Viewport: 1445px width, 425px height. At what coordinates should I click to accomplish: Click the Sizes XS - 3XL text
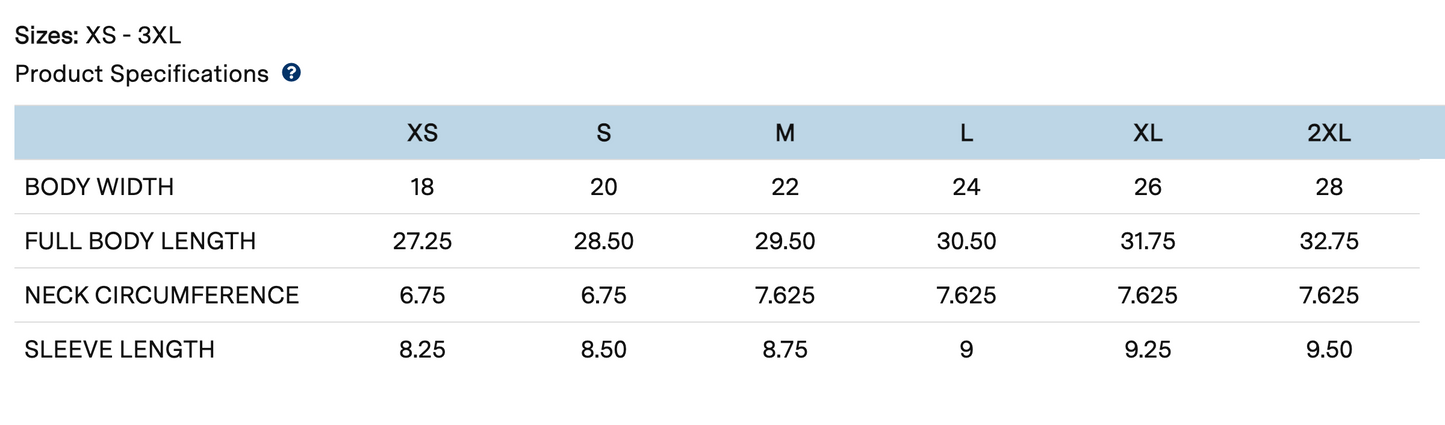pyautogui.click(x=98, y=37)
